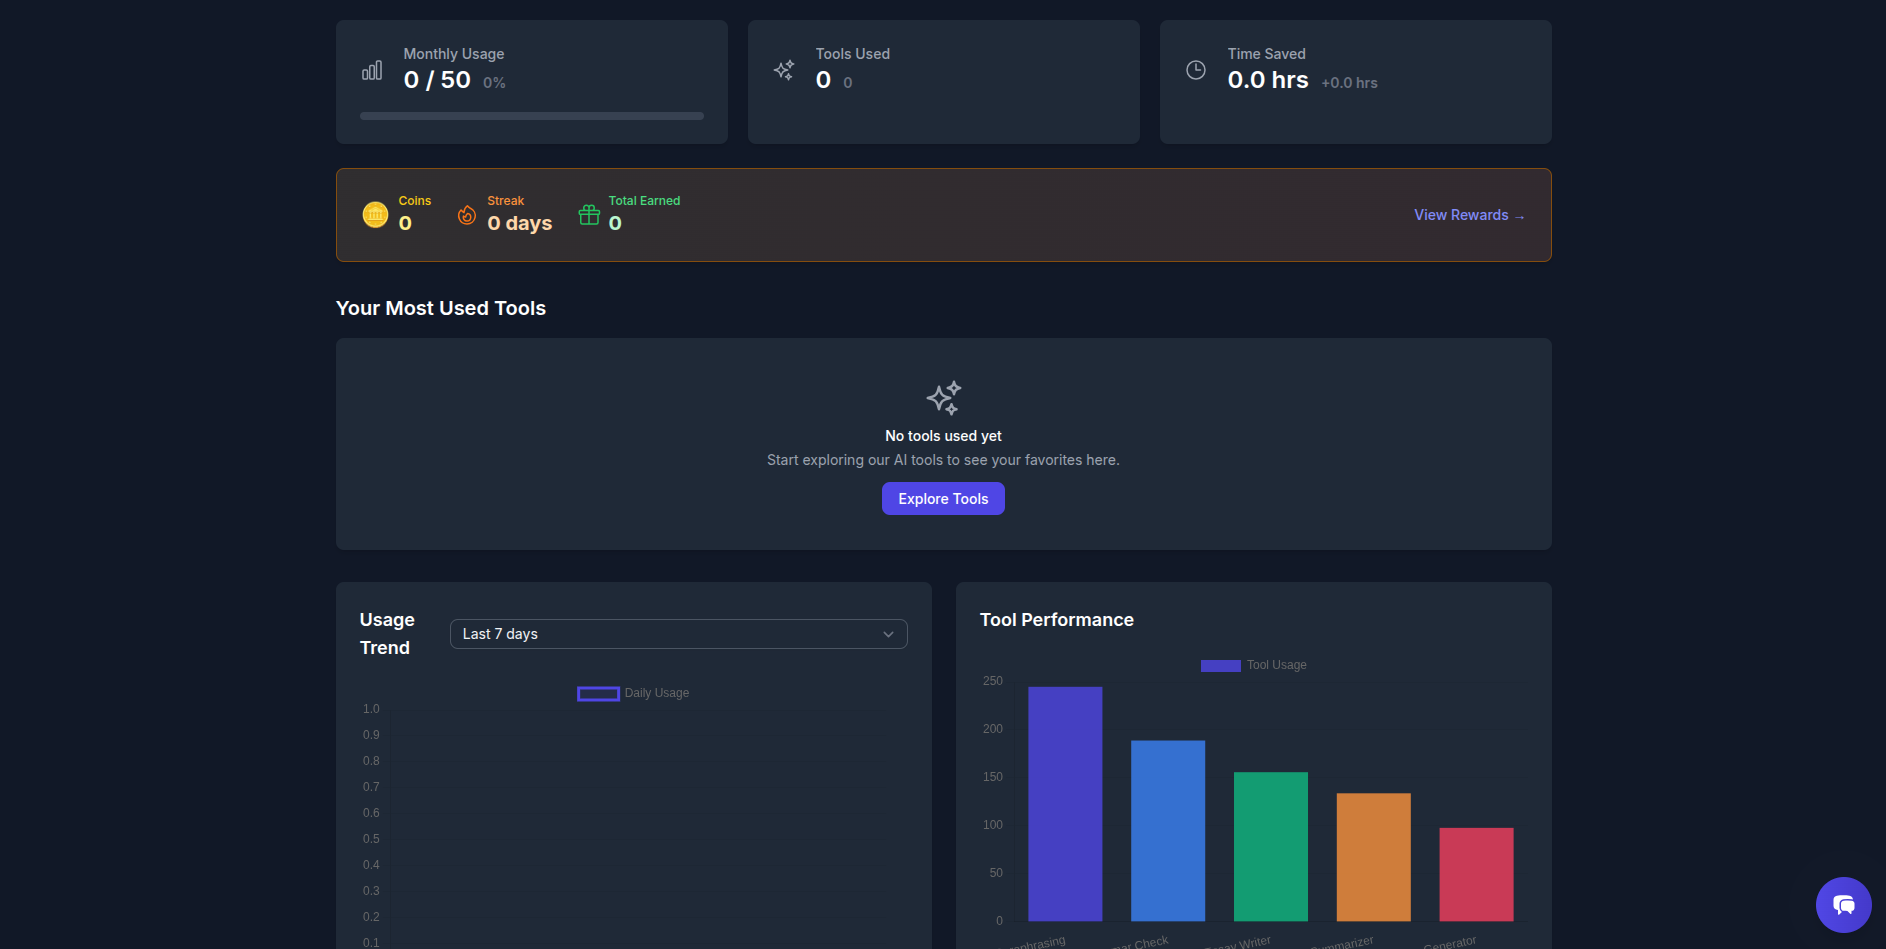
Task: Open View Rewards
Action: [x=1469, y=214]
